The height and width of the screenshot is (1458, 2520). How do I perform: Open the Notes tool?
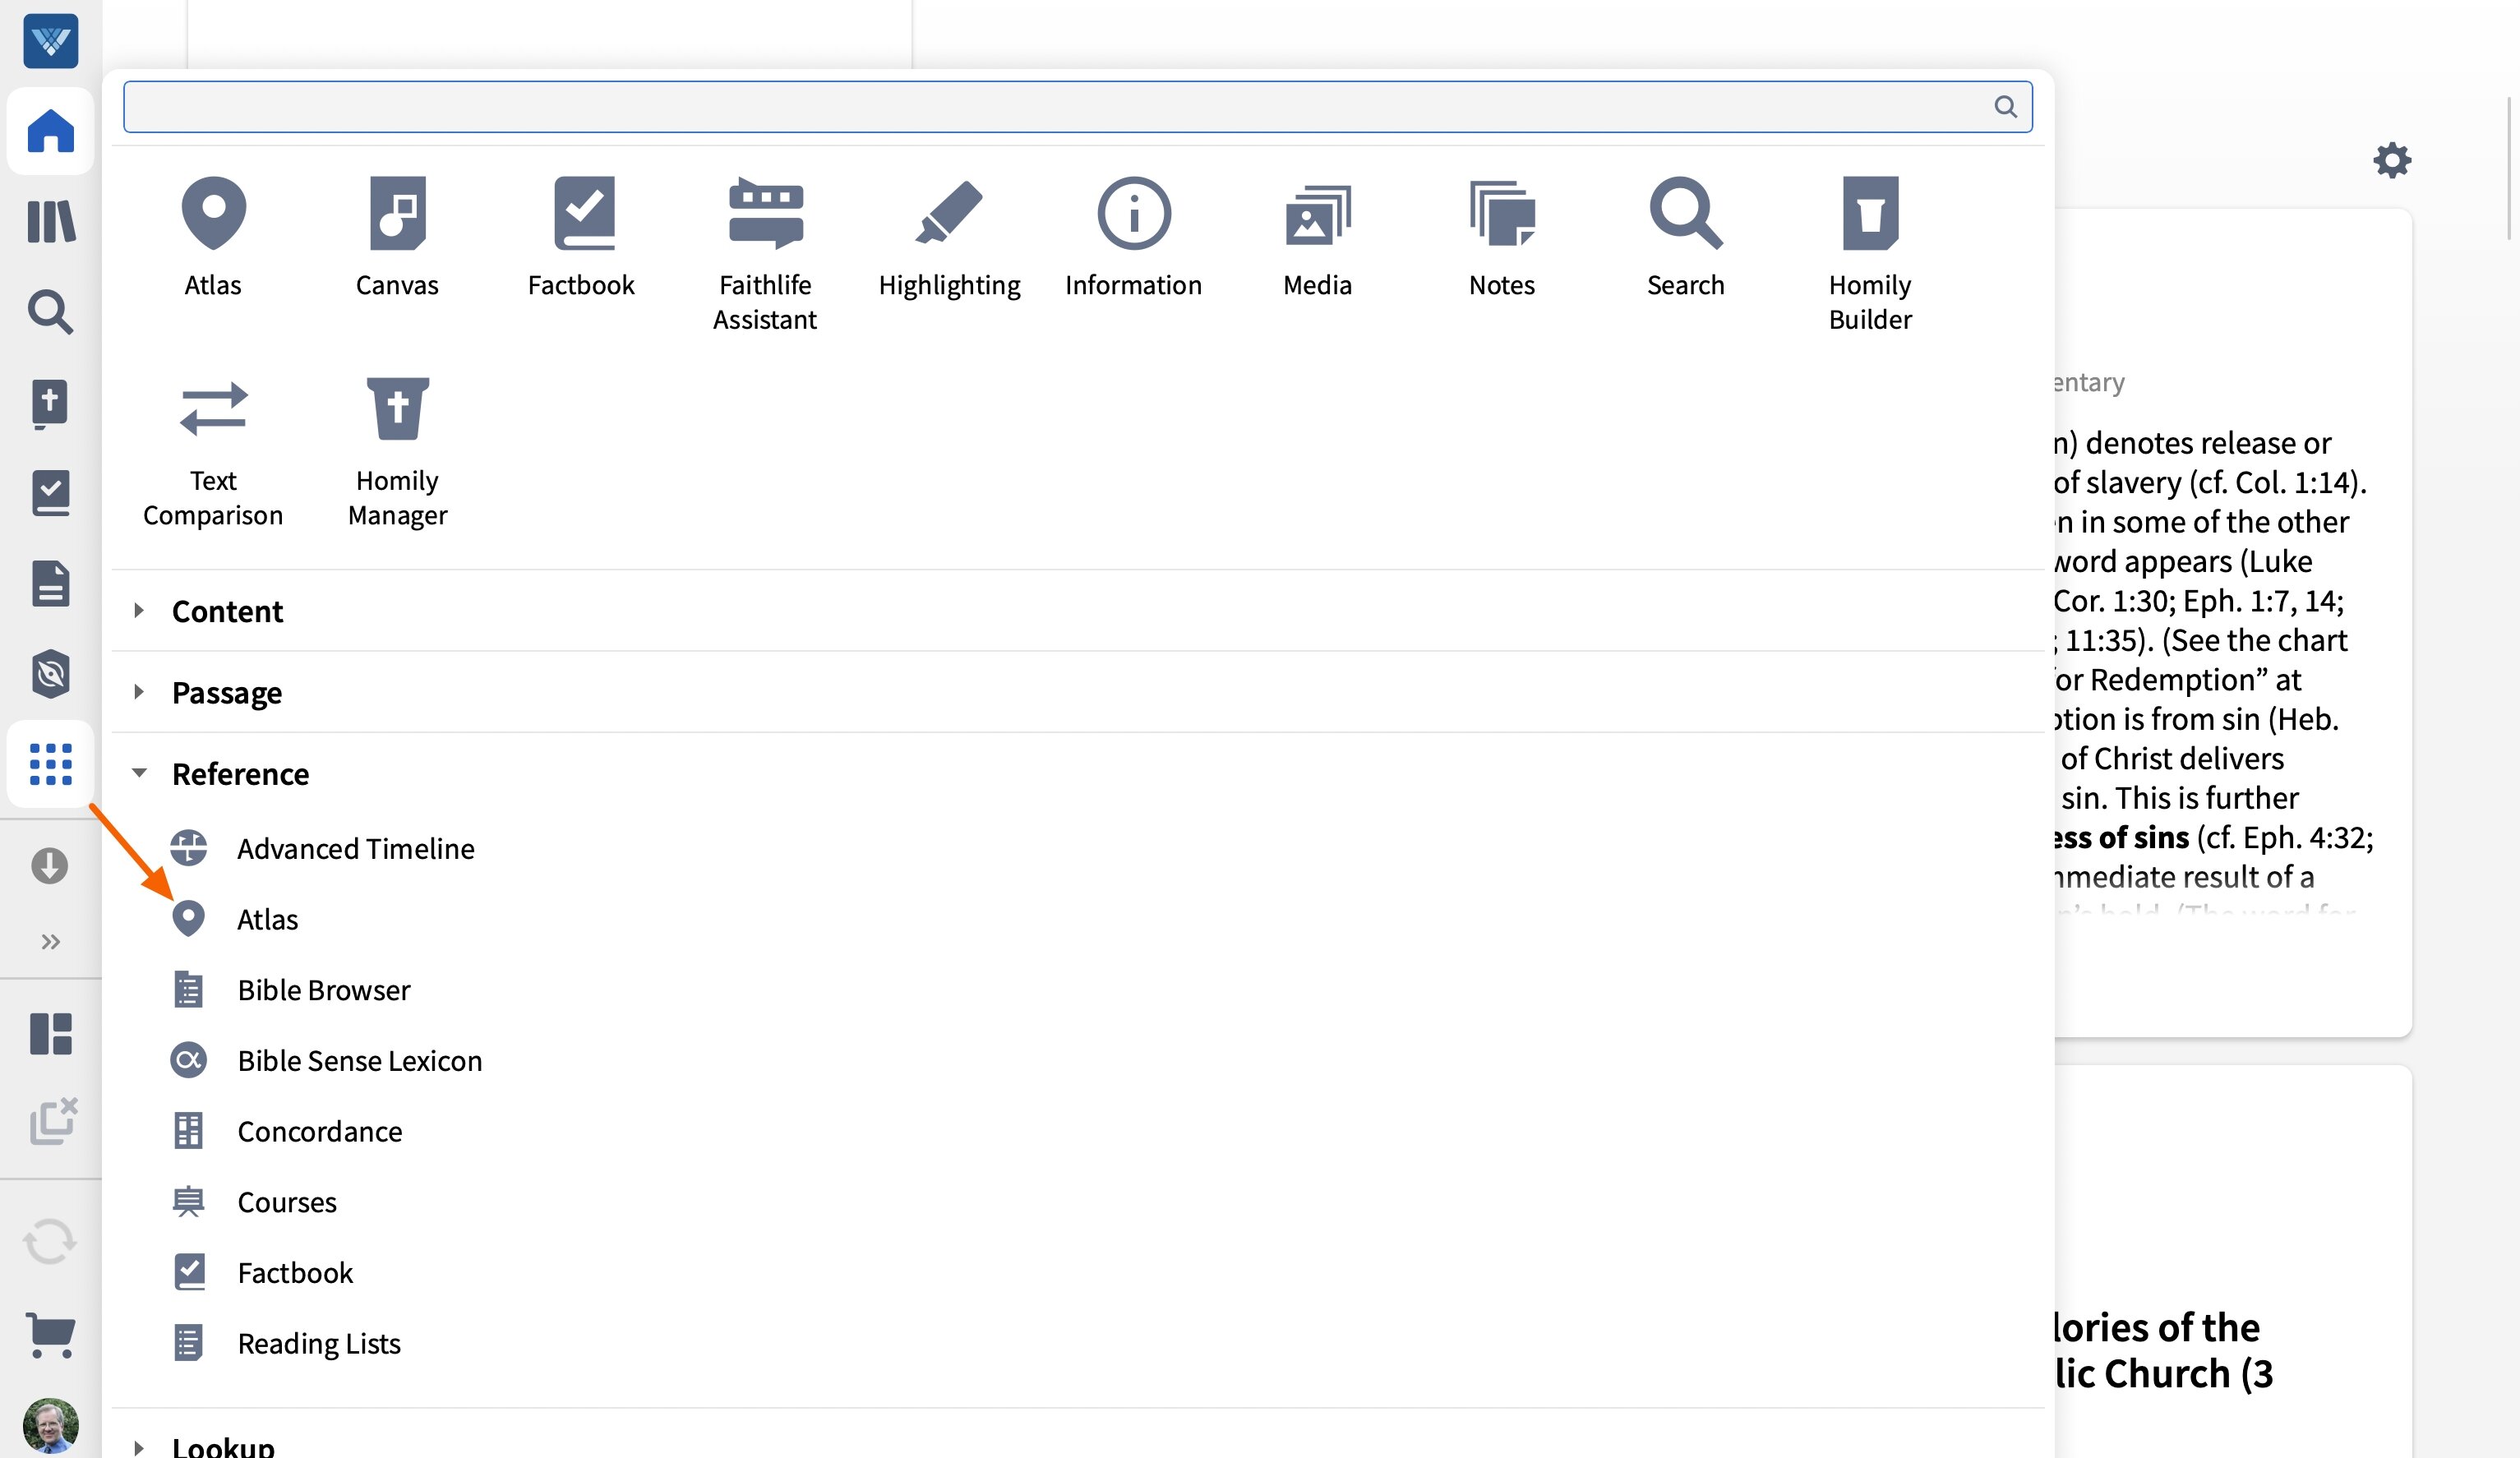tap(1501, 235)
